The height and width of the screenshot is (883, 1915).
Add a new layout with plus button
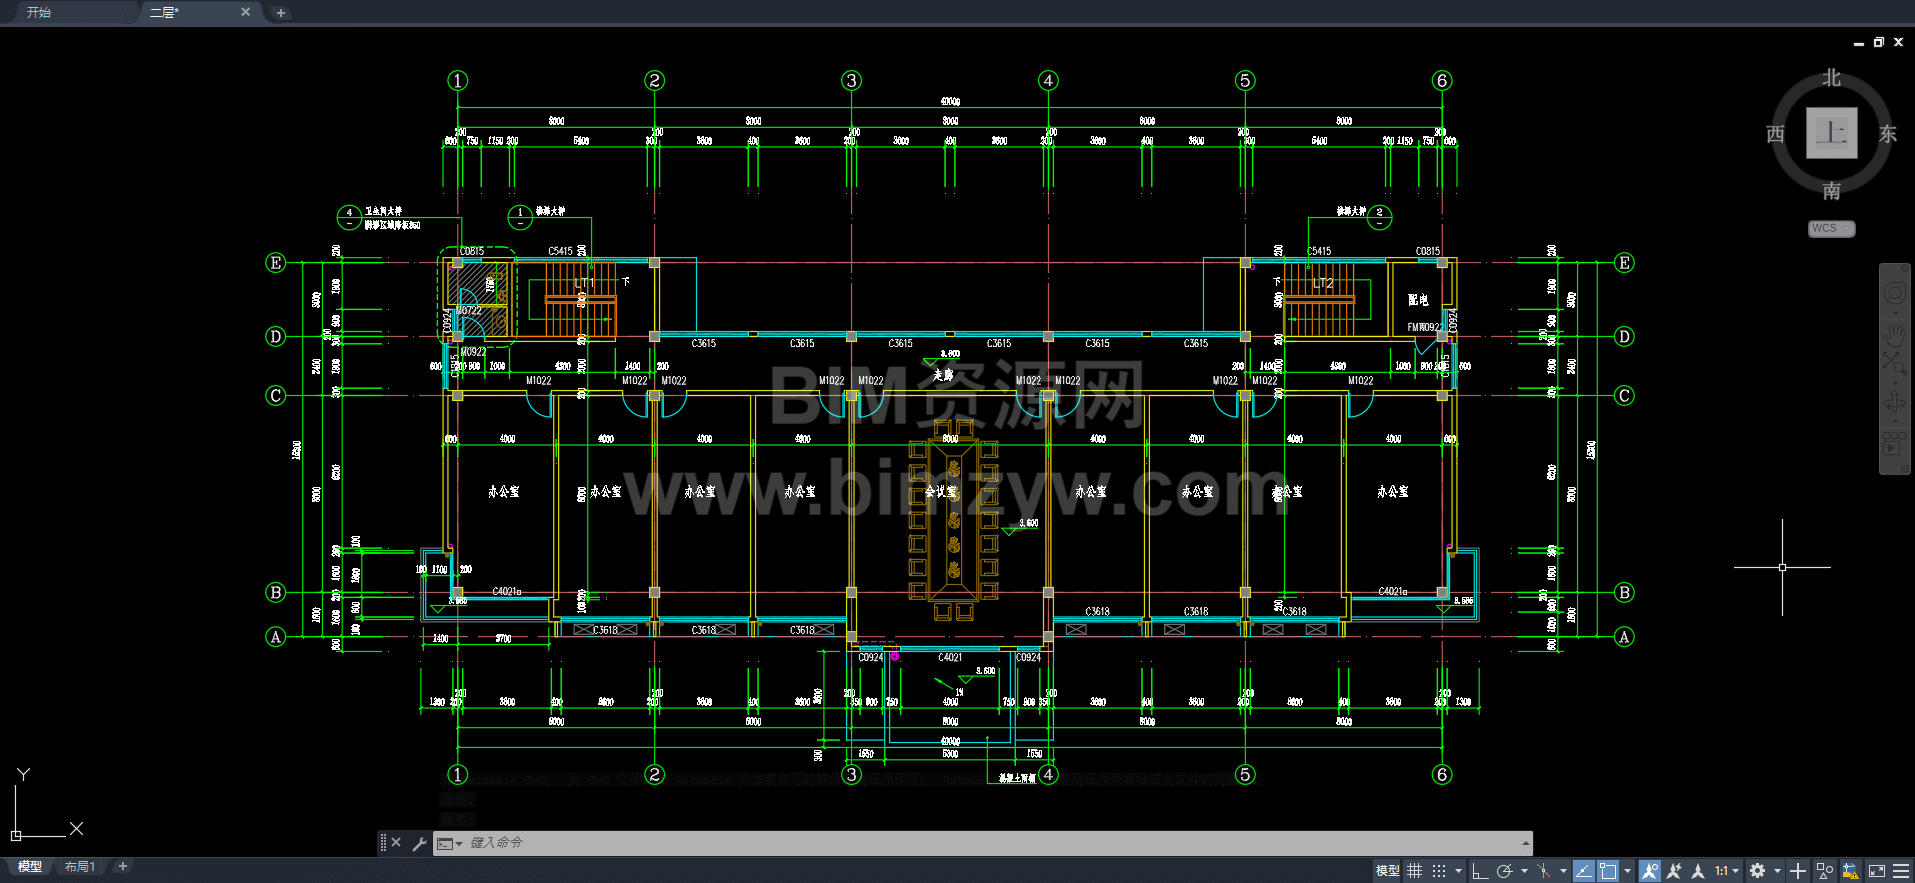click(x=122, y=866)
